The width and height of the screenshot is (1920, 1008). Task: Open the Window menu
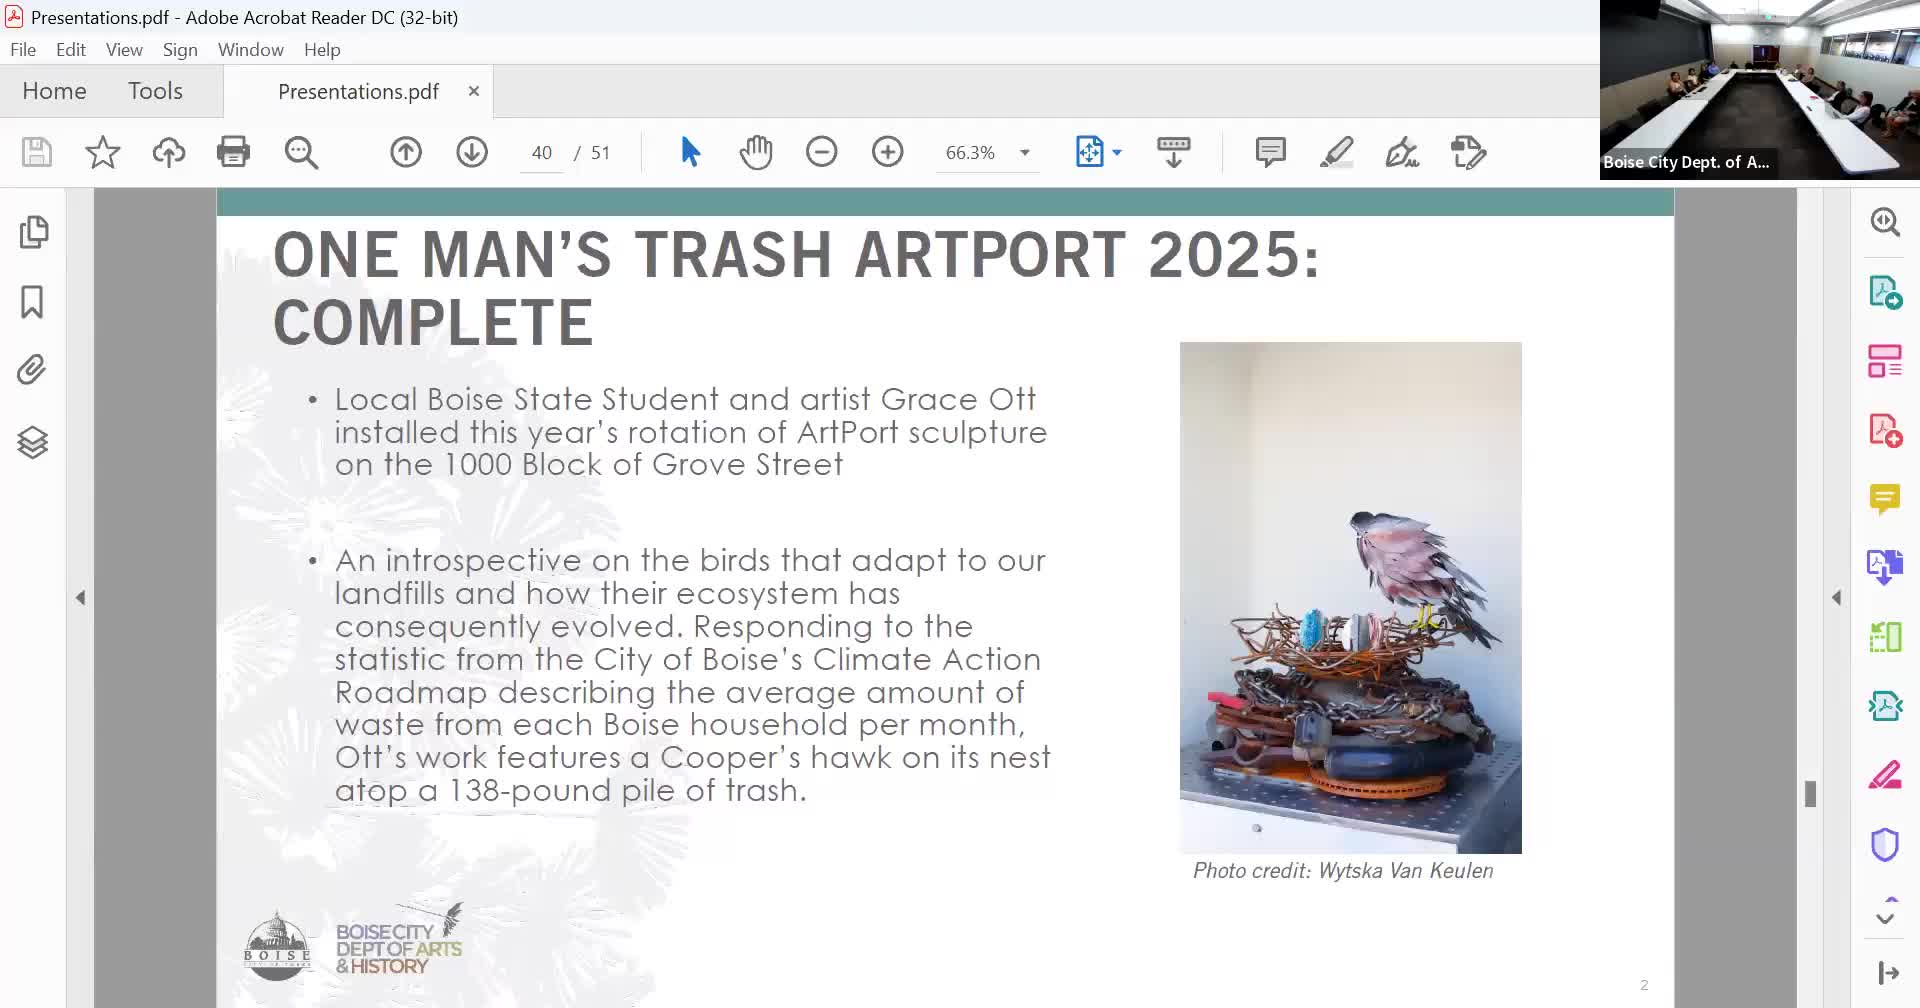click(251, 49)
